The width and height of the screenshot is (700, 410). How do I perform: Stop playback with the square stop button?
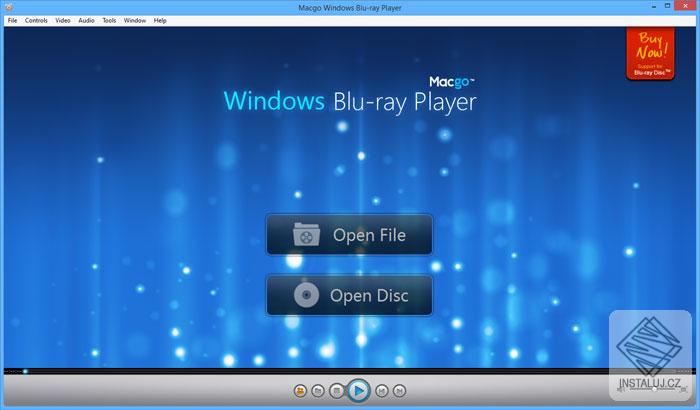pos(337,391)
